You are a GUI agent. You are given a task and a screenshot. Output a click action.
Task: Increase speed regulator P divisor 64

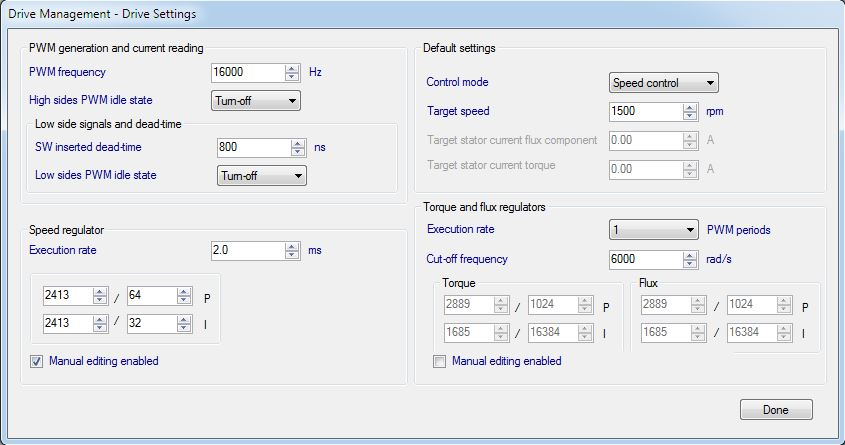[x=184, y=291]
